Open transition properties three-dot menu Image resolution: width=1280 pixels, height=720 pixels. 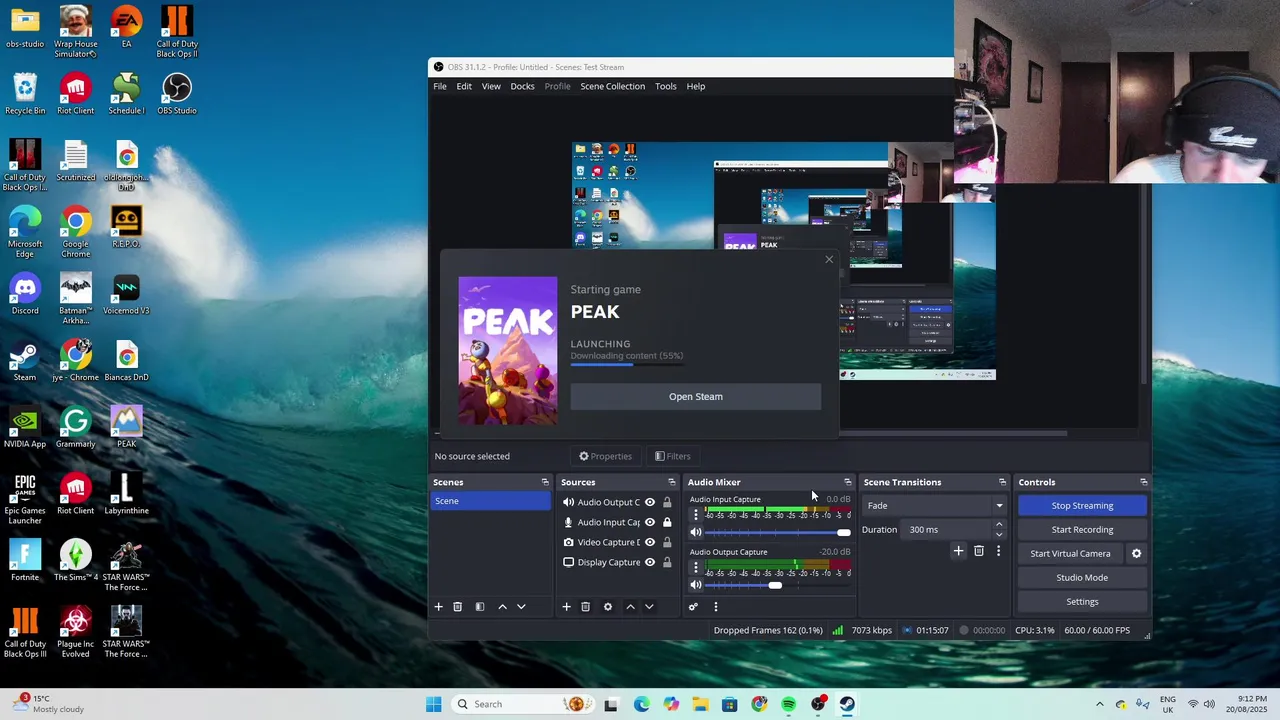click(998, 551)
